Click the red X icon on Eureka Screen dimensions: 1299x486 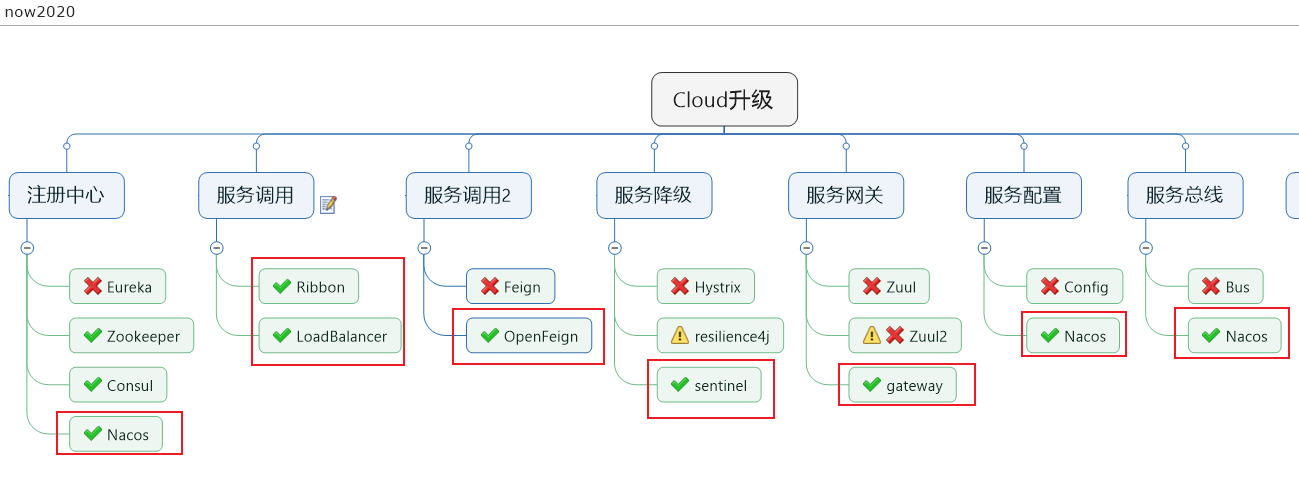93,287
